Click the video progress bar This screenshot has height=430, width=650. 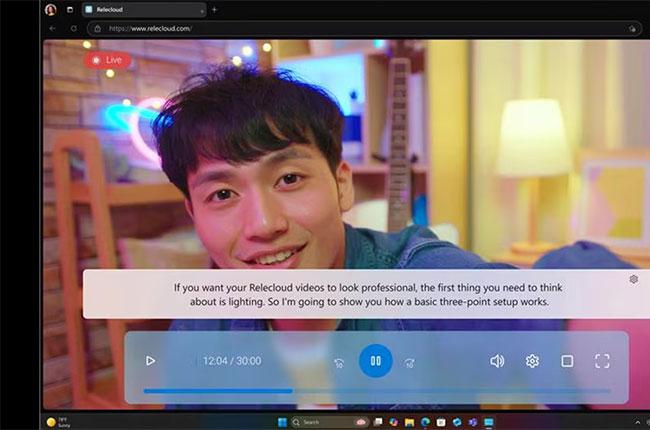(377, 391)
